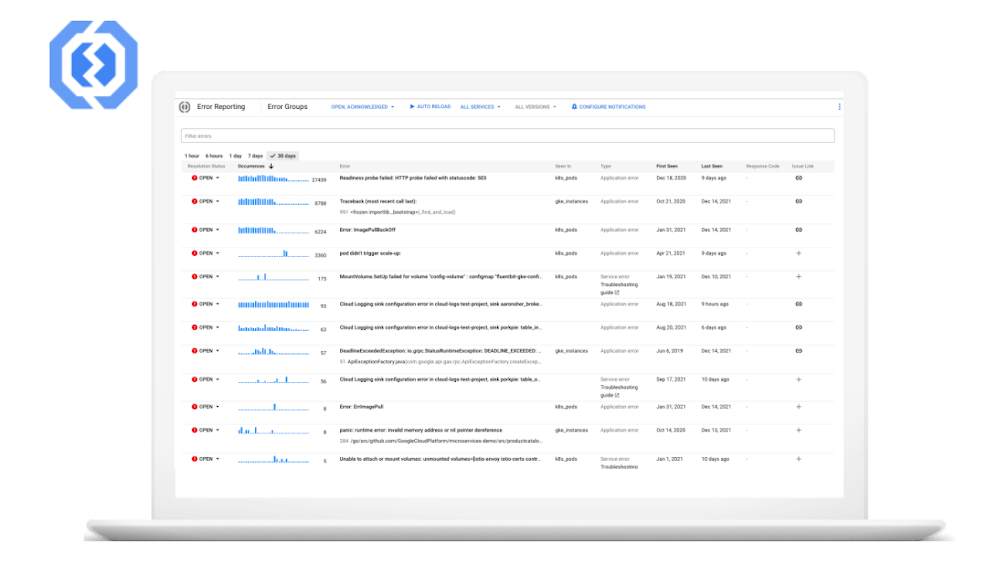The height and width of the screenshot is (573, 1000).
Task: Expand the All Services dropdown
Action: pos(481,107)
